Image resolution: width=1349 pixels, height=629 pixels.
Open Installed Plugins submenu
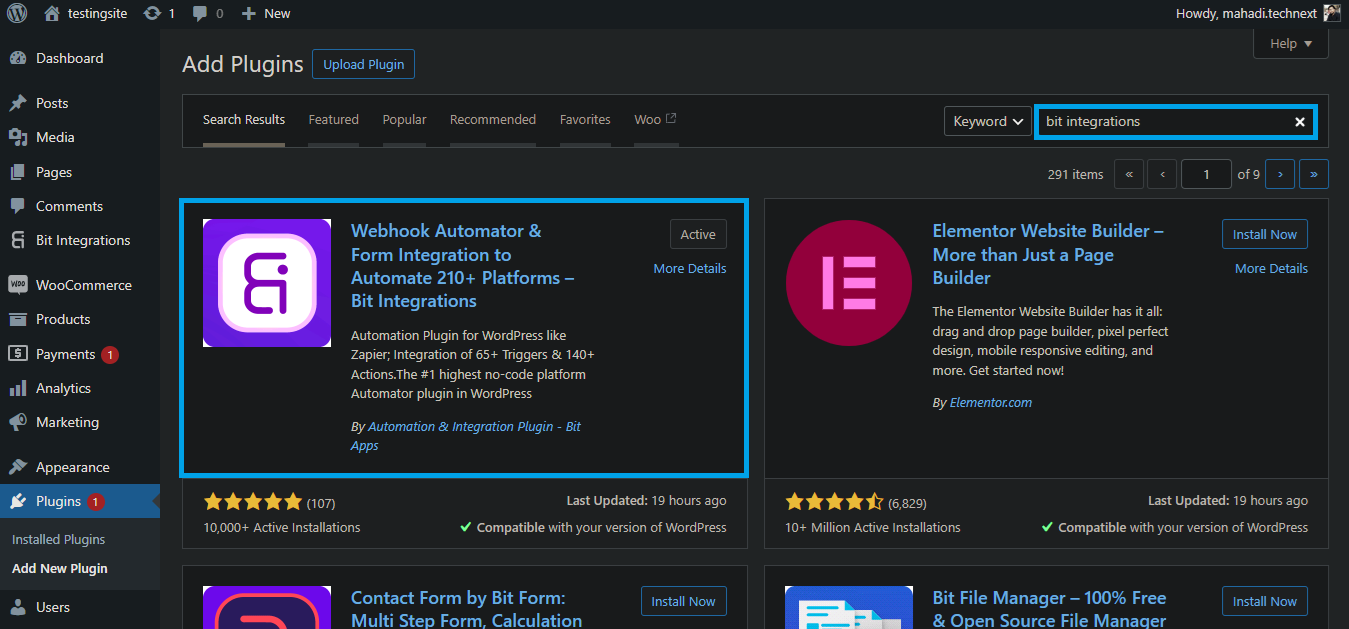[59, 539]
